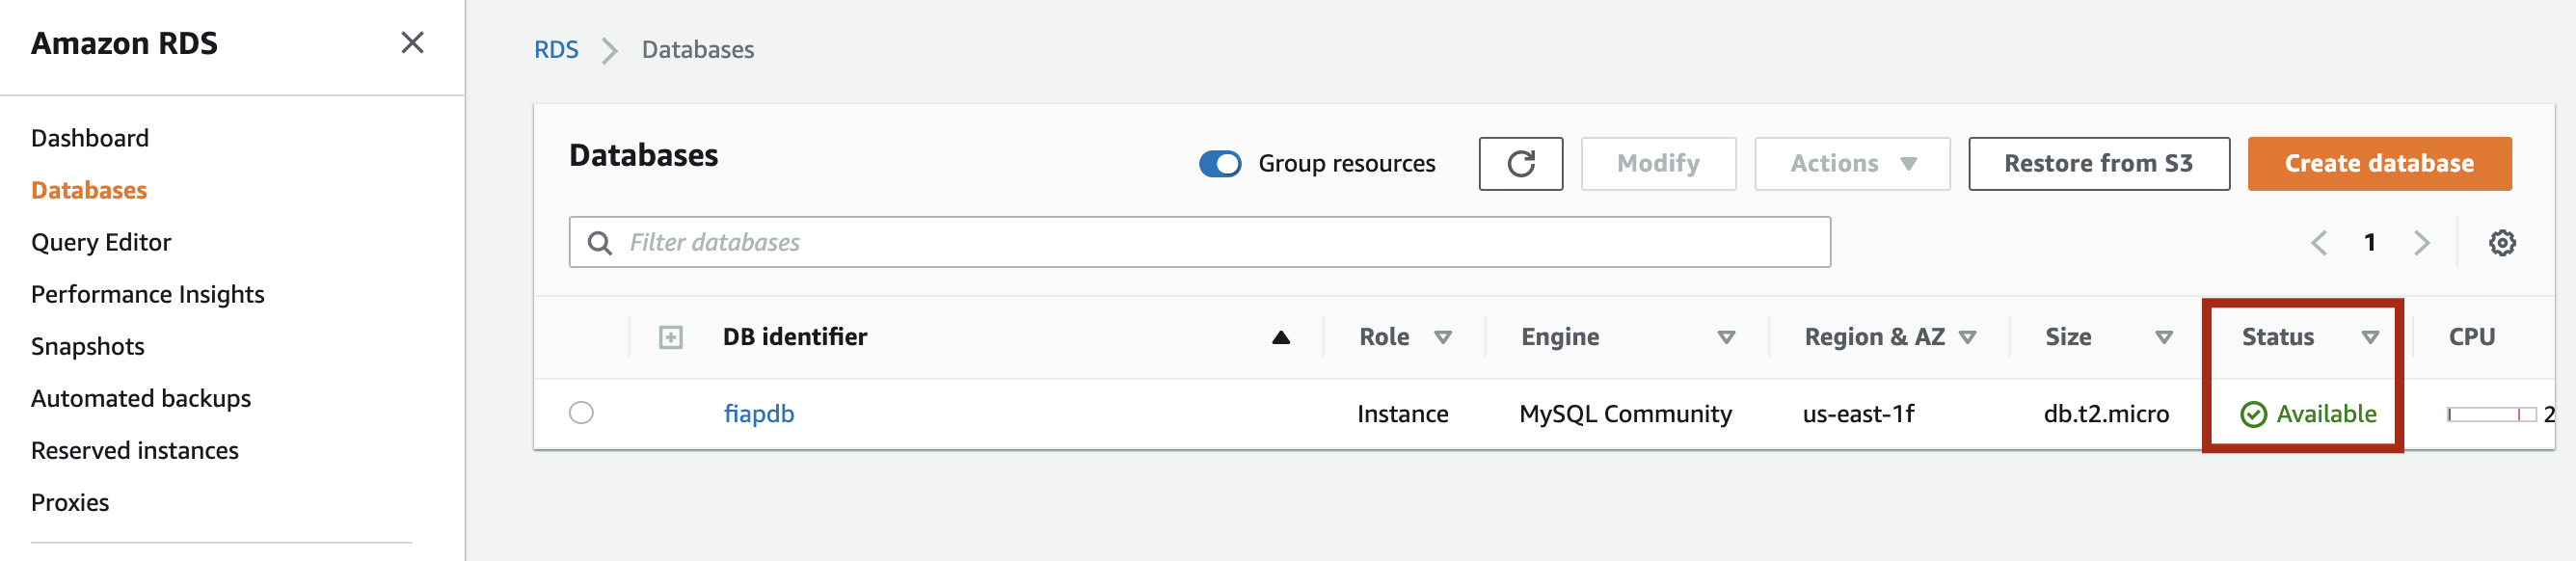Go to previous page arrow
The height and width of the screenshot is (561, 2576).
click(x=2319, y=243)
